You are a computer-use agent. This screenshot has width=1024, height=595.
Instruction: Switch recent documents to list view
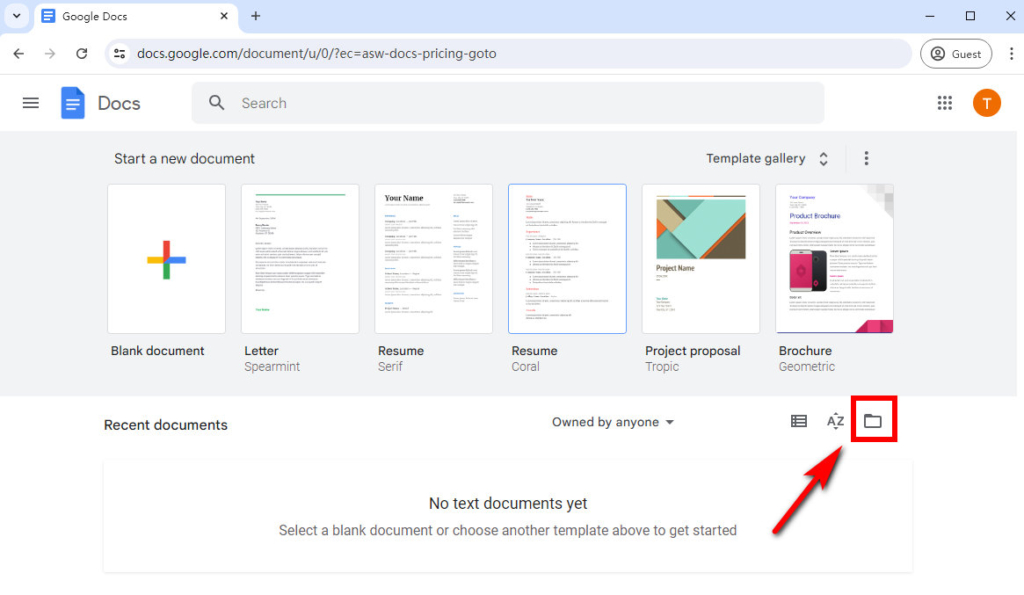[x=798, y=421]
